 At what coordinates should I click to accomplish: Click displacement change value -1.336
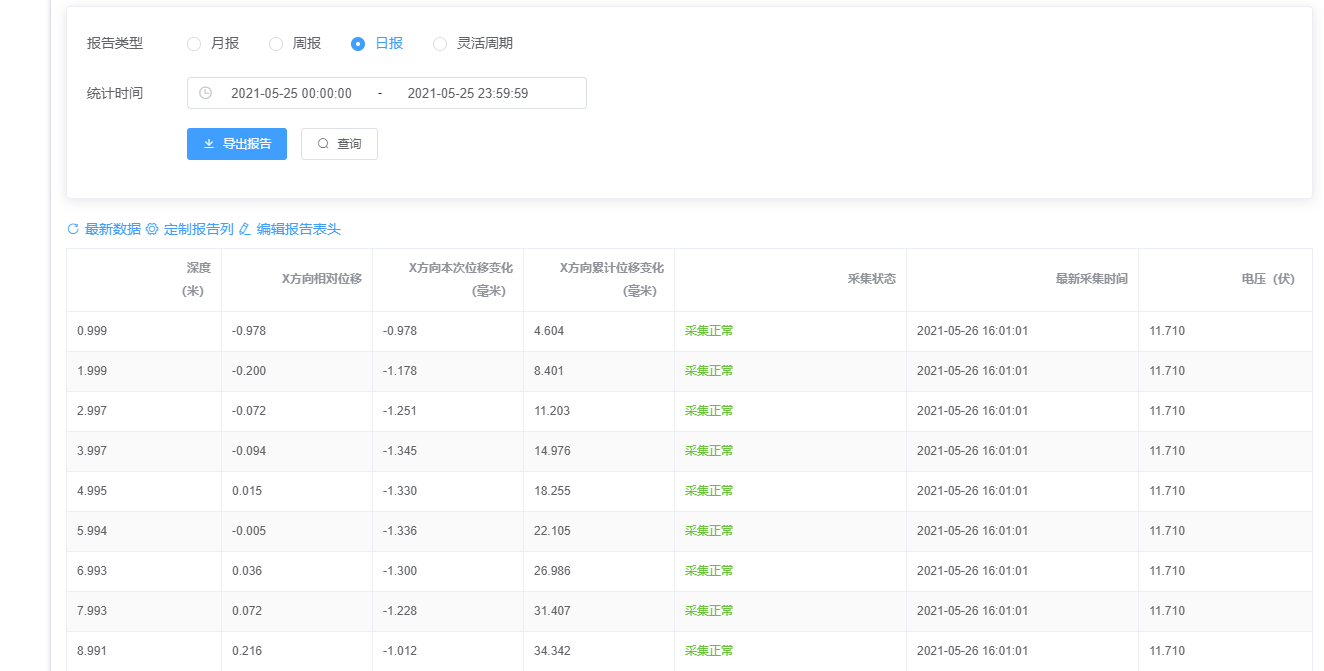[400, 531]
